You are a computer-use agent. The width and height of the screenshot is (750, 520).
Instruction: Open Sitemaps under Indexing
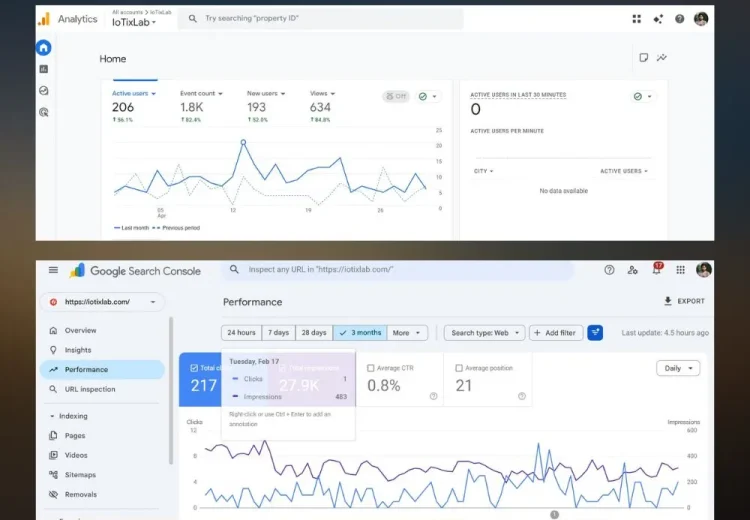tap(102, 475)
